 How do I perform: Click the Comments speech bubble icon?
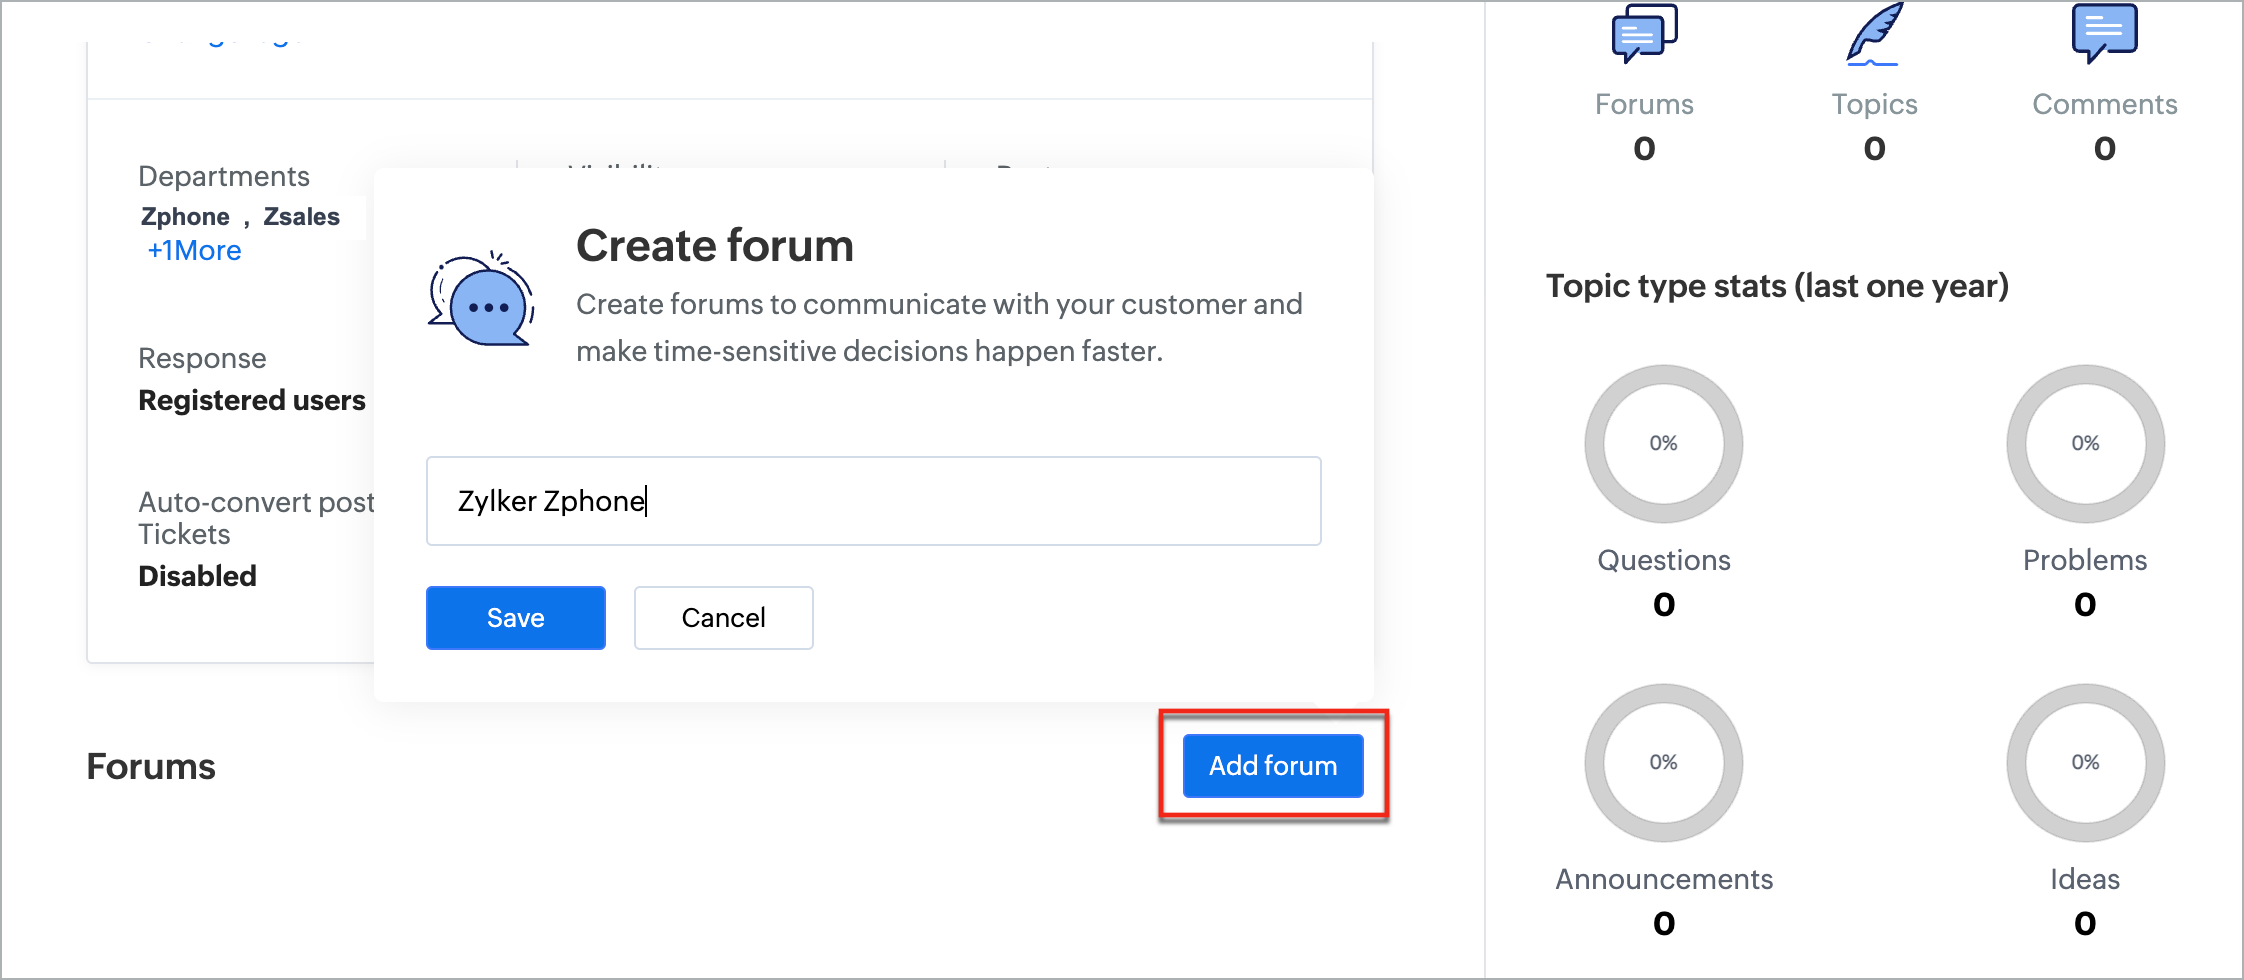[2104, 33]
